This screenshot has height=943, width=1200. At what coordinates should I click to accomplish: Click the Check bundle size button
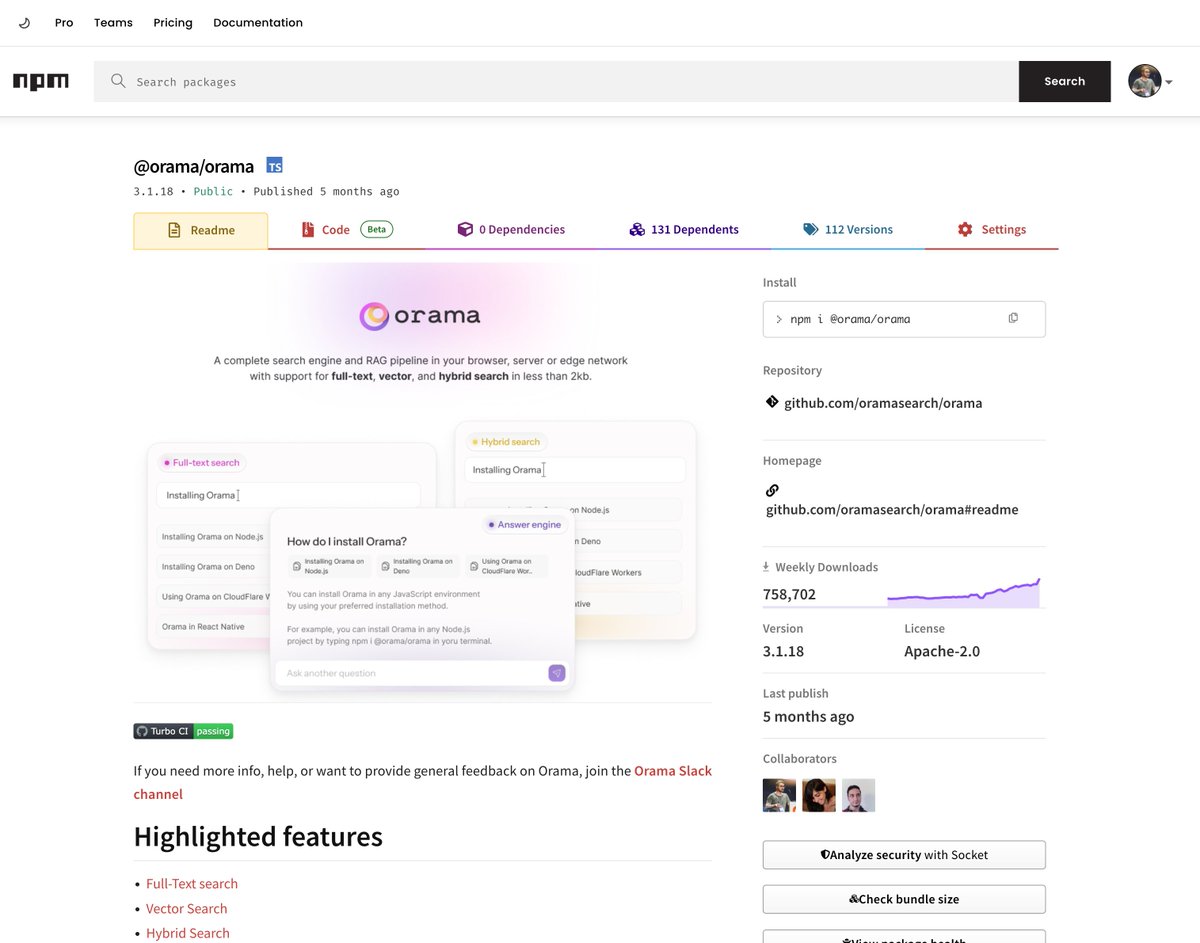click(904, 899)
